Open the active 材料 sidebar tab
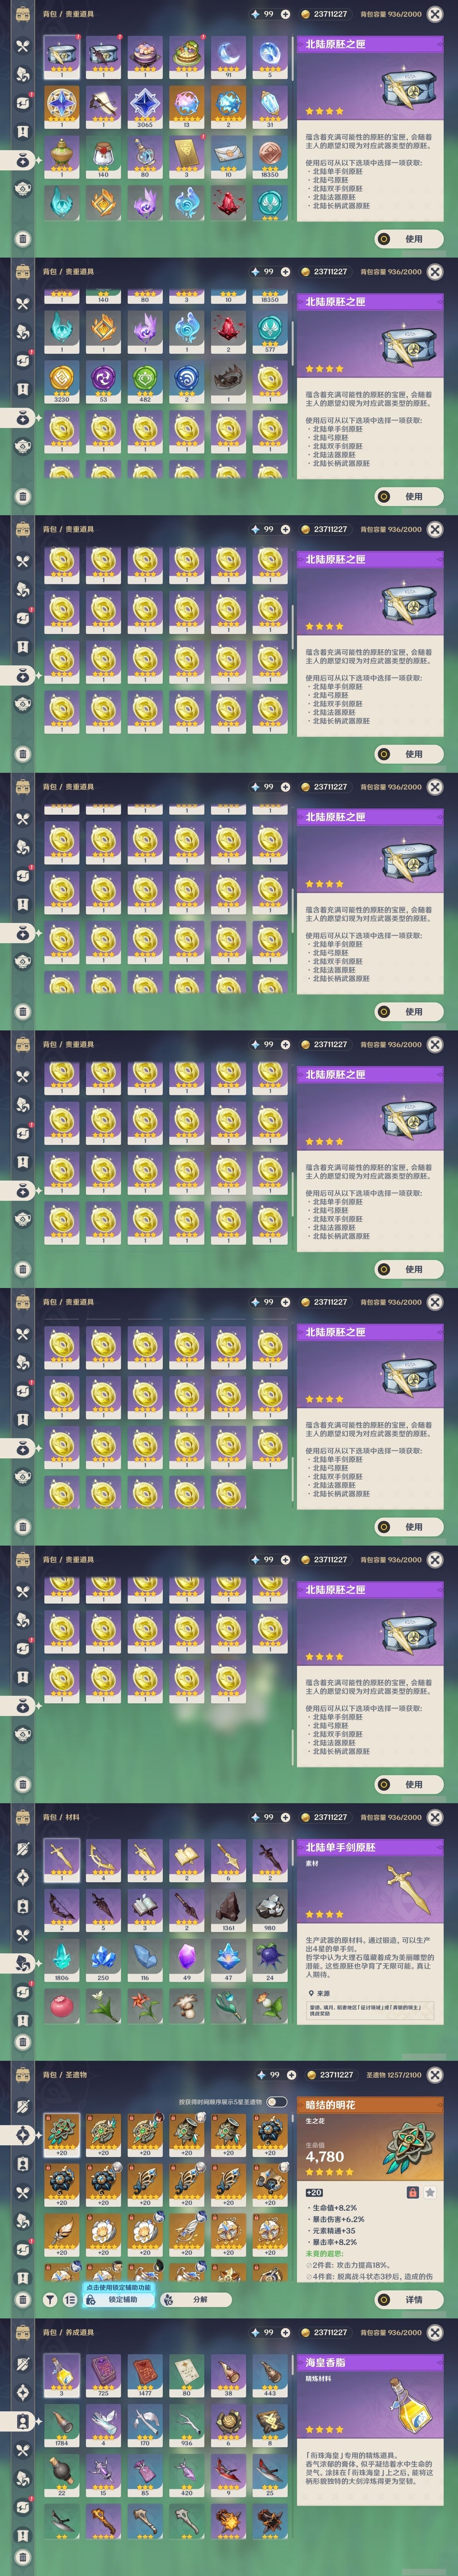Viewport: 458px width, 2576px height. [22, 1963]
